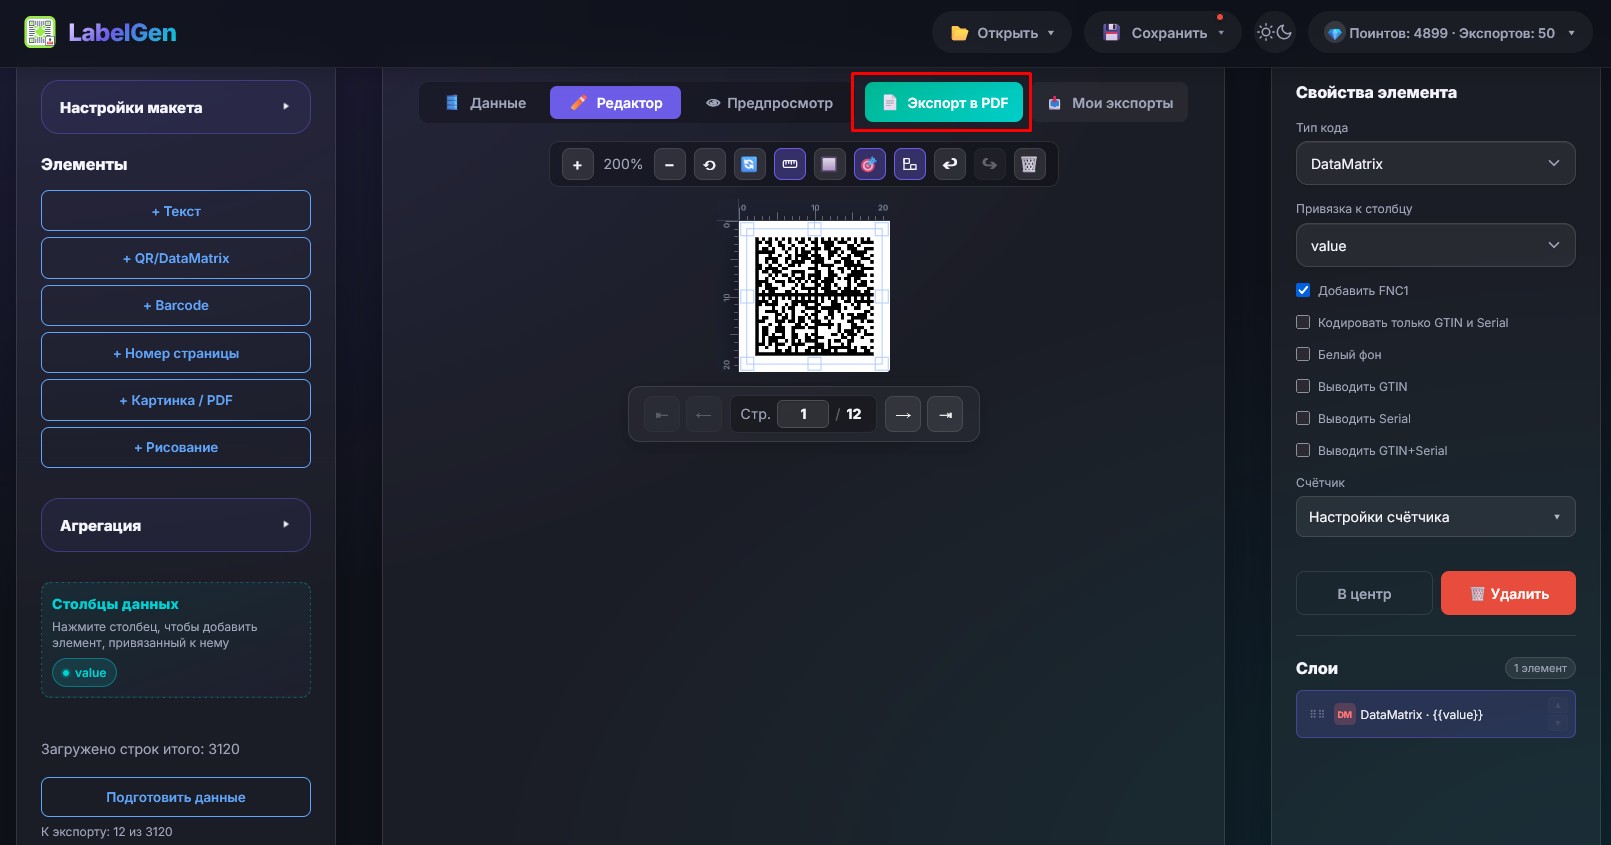
Task: Open the Экспорт в PDF tab
Action: pos(944,103)
